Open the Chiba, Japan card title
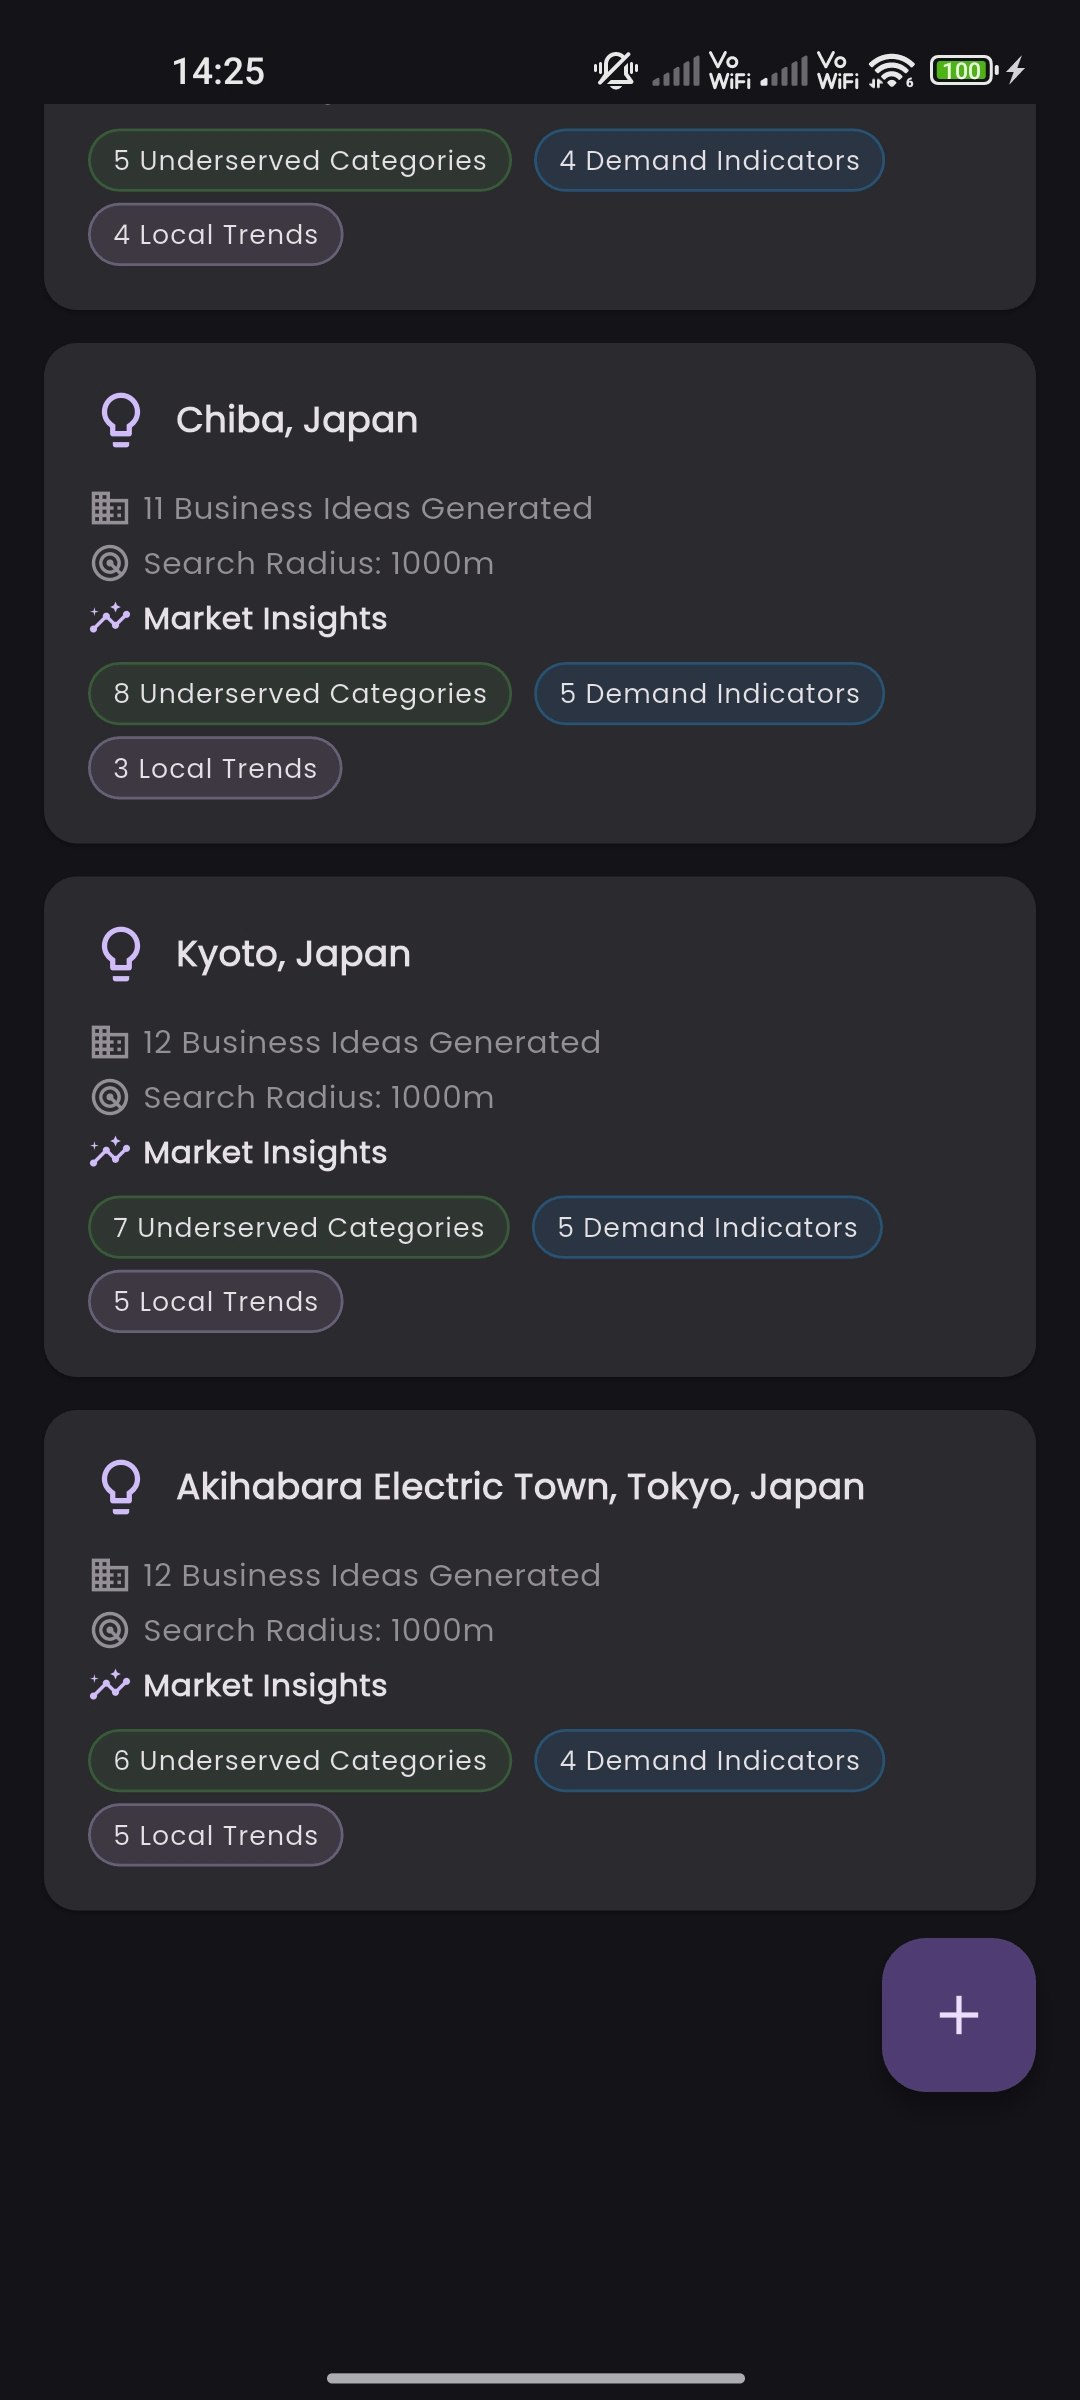This screenshot has width=1080, height=2400. coord(297,420)
